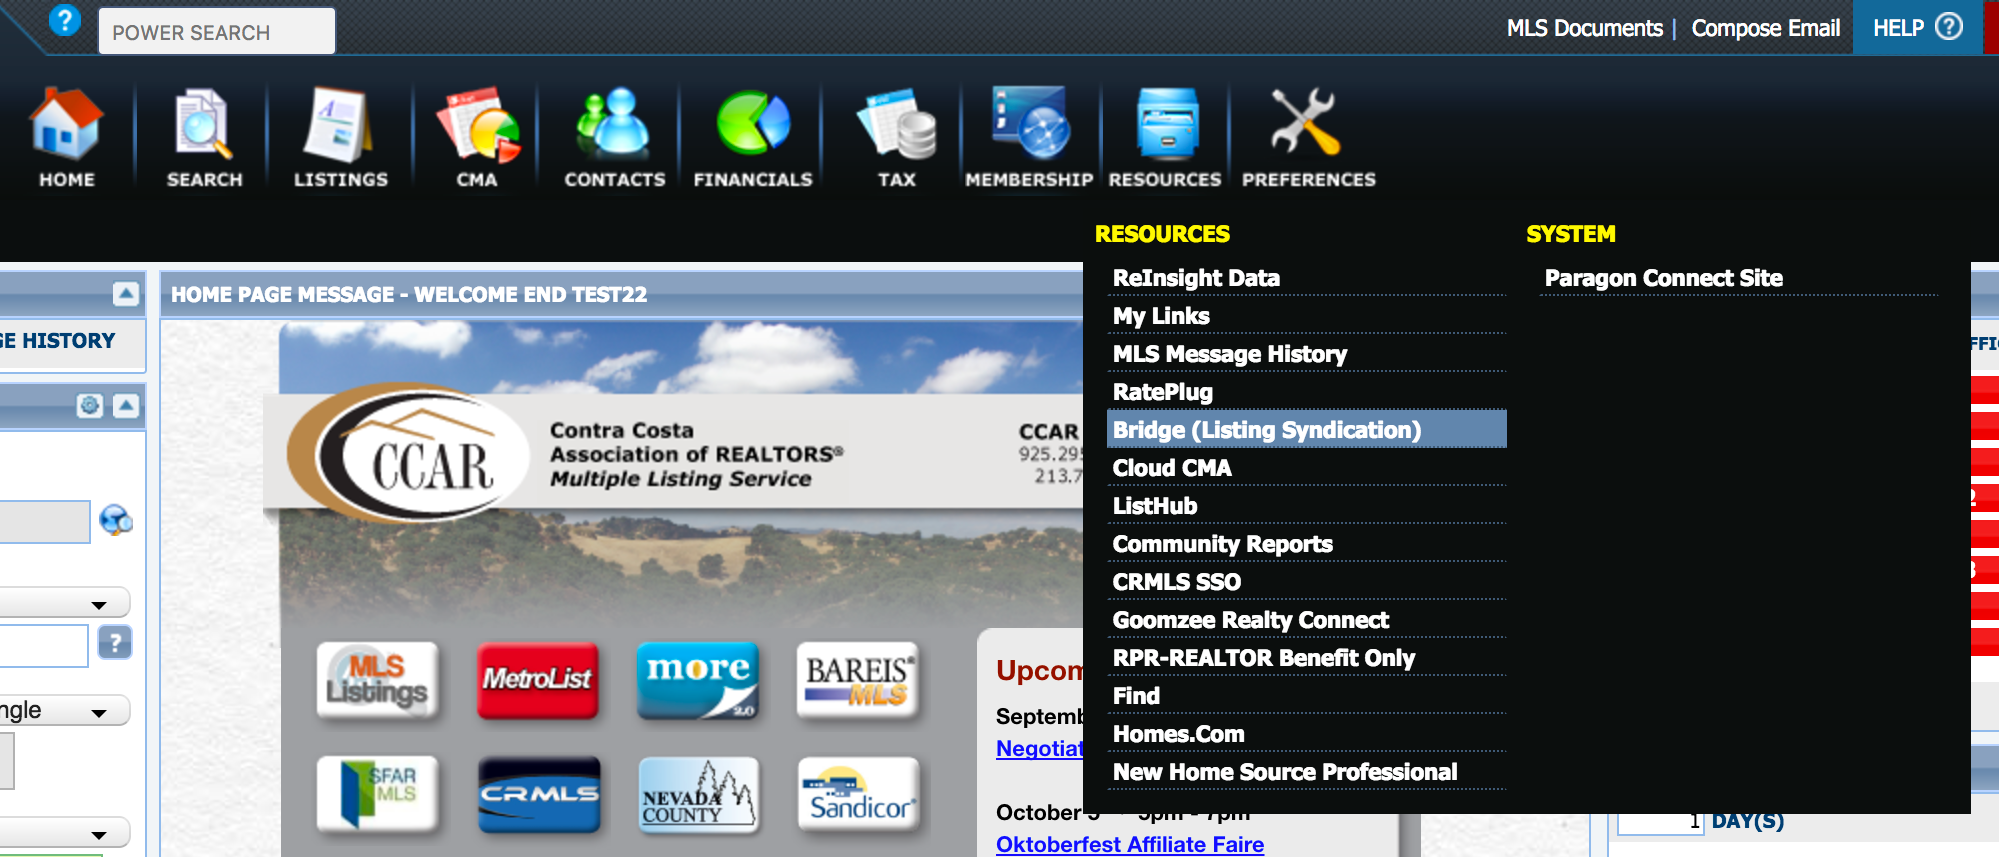Viewport: 1999px width, 857px height.
Task: Click the white input field beside help icon
Action: (x=44, y=645)
